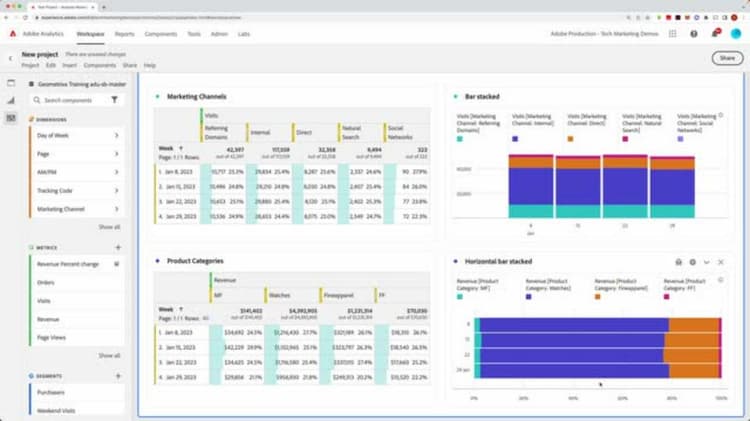Click the back arrow beside New project

(11, 58)
